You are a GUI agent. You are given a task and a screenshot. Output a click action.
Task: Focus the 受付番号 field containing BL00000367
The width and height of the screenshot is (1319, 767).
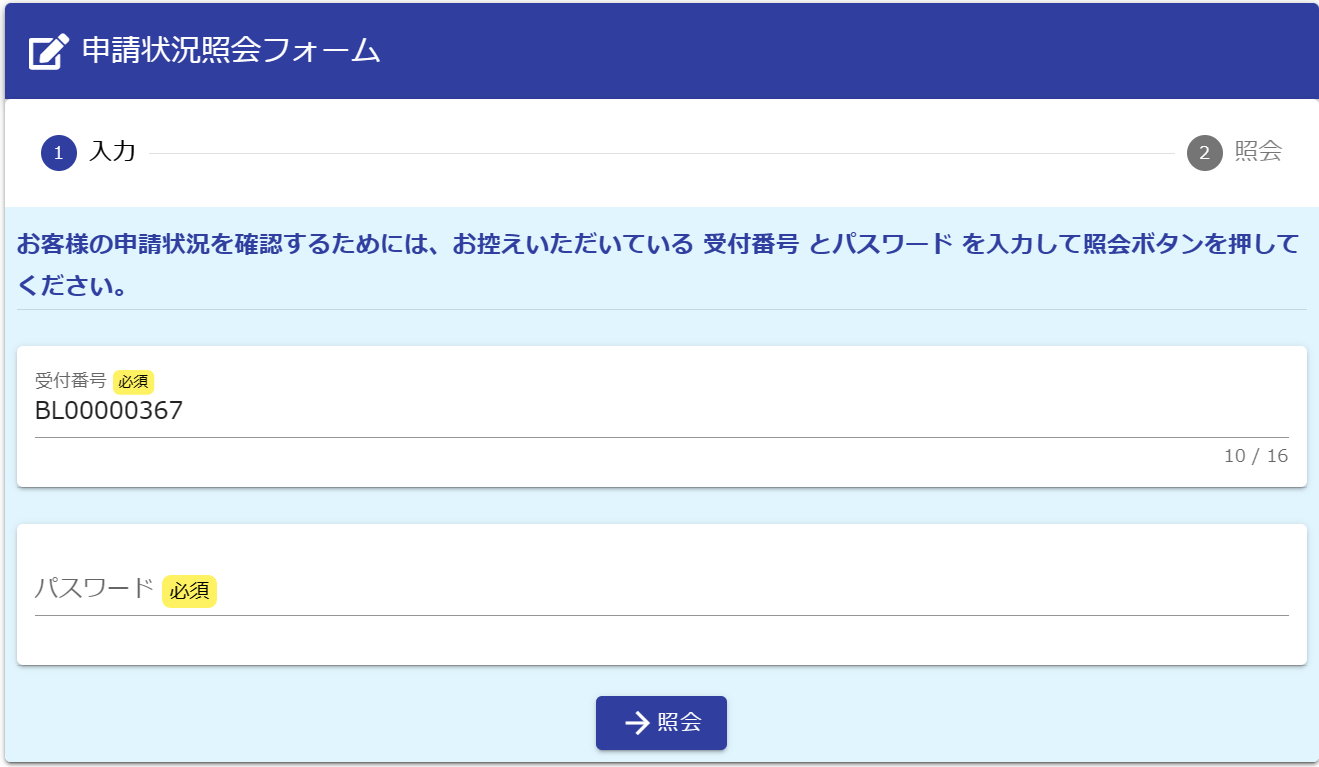coord(661,411)
